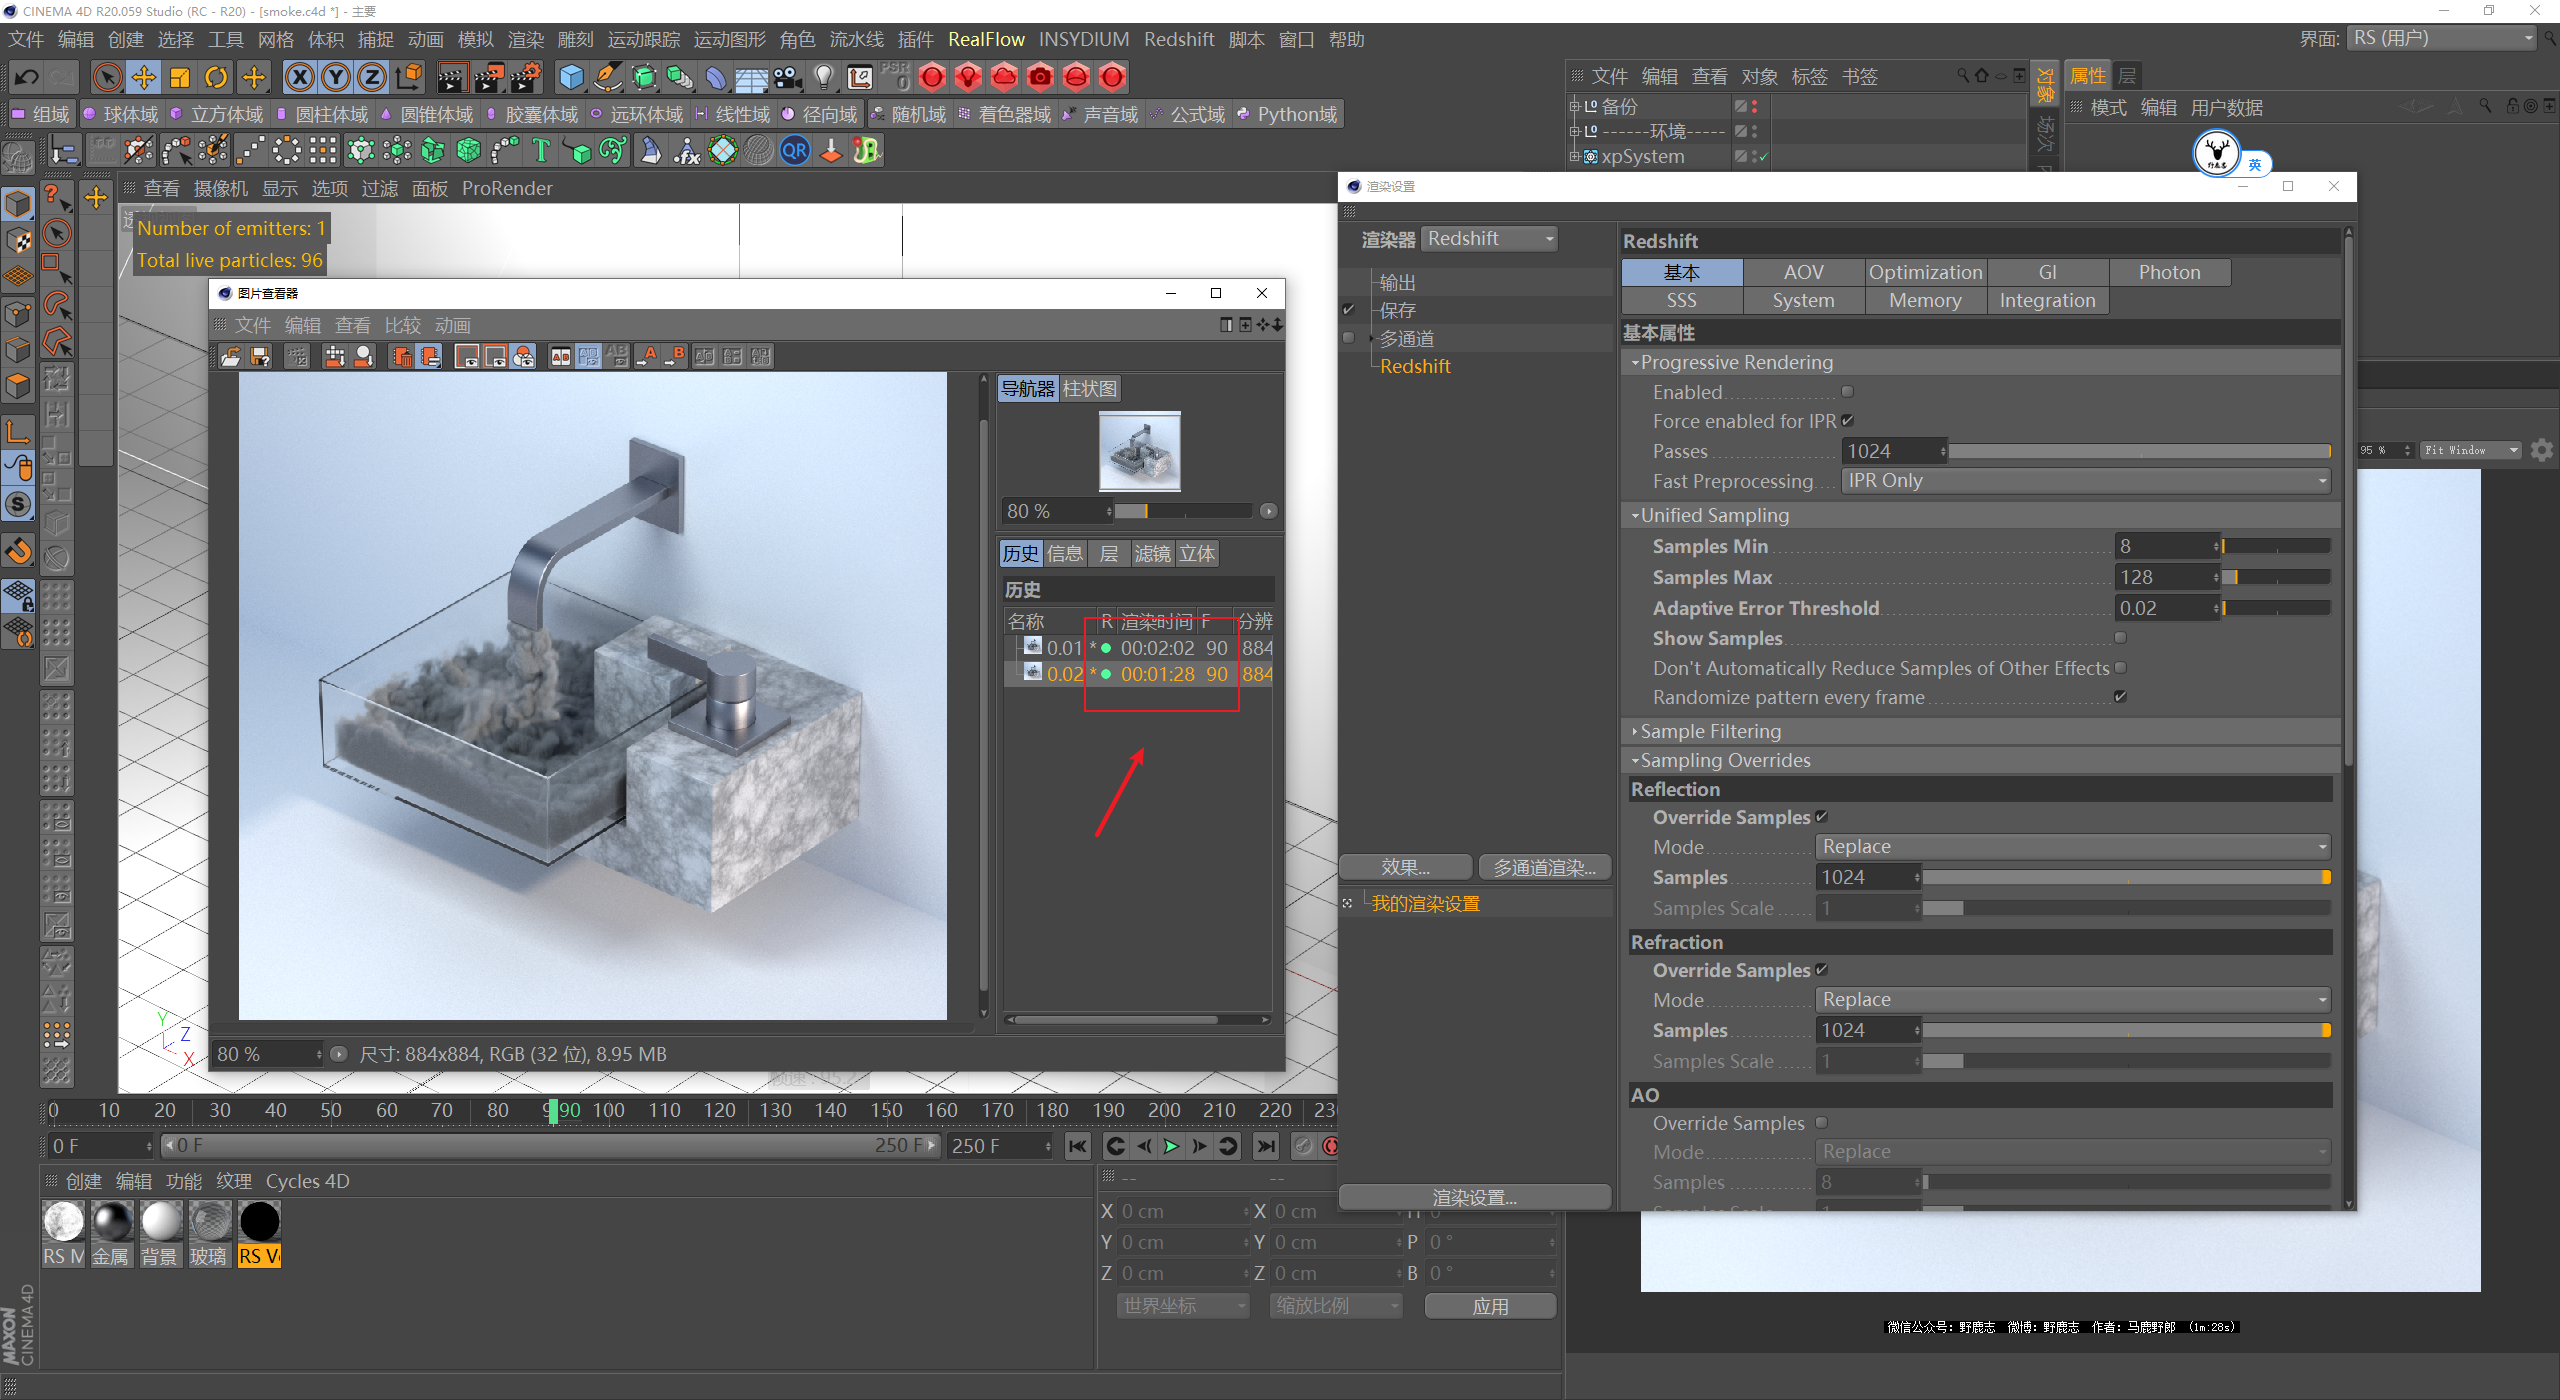Viewport: 2560px width, 1400px height.
Task: Select the 0.02 render in history list
Action: pos(1138,675)
